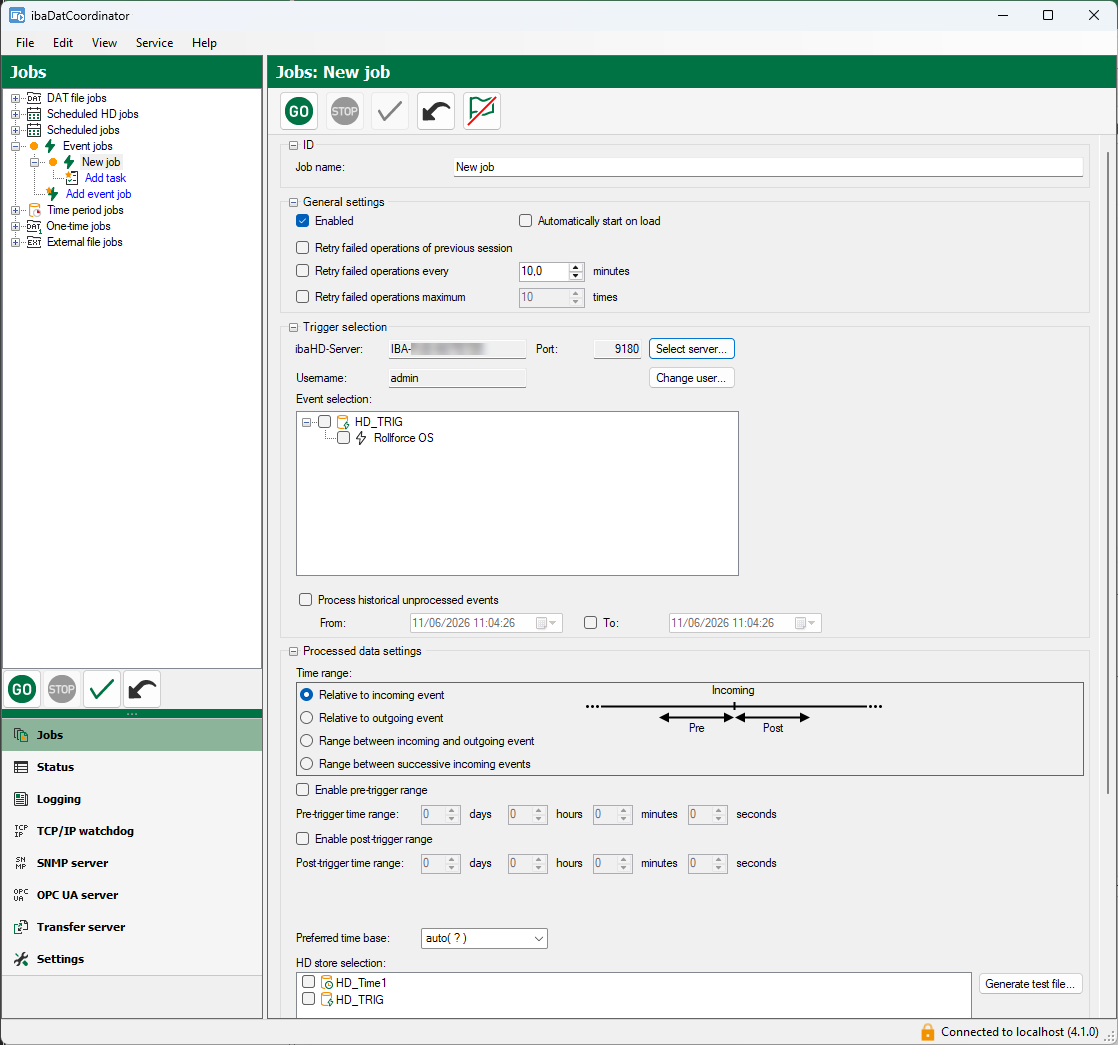Open Status view via its icon

click(x=21, y=767)
